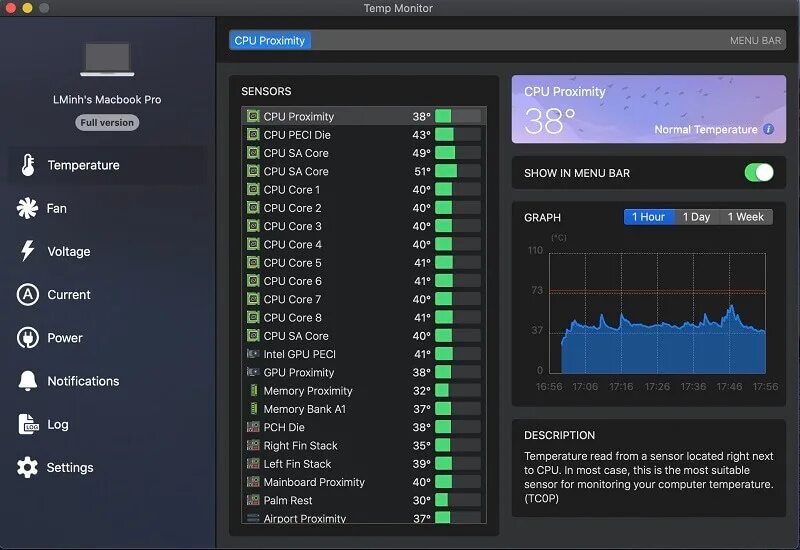Screen dimensions: 800x550
Task: Select the CPU Core 5 sensor row
Action: pyautogui.click(x=364, y=262)
